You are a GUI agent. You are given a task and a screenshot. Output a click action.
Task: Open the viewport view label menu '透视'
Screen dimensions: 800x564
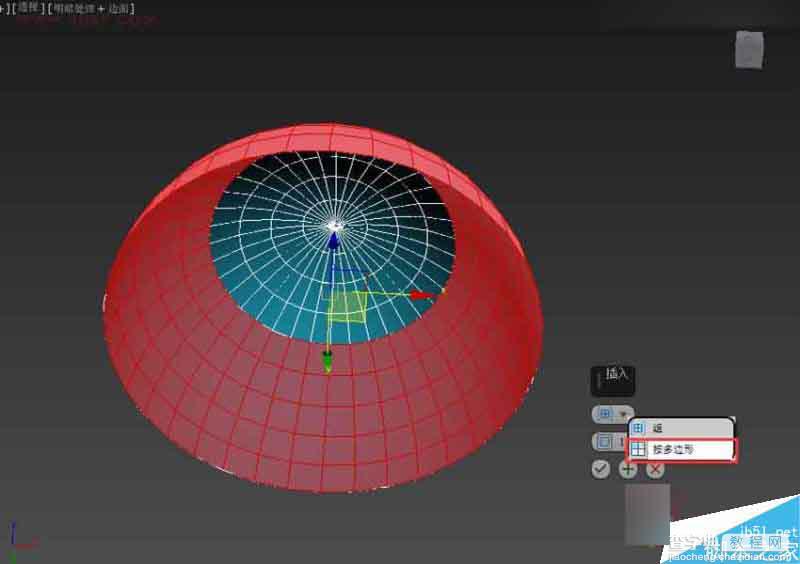click(x=29, y=8)
